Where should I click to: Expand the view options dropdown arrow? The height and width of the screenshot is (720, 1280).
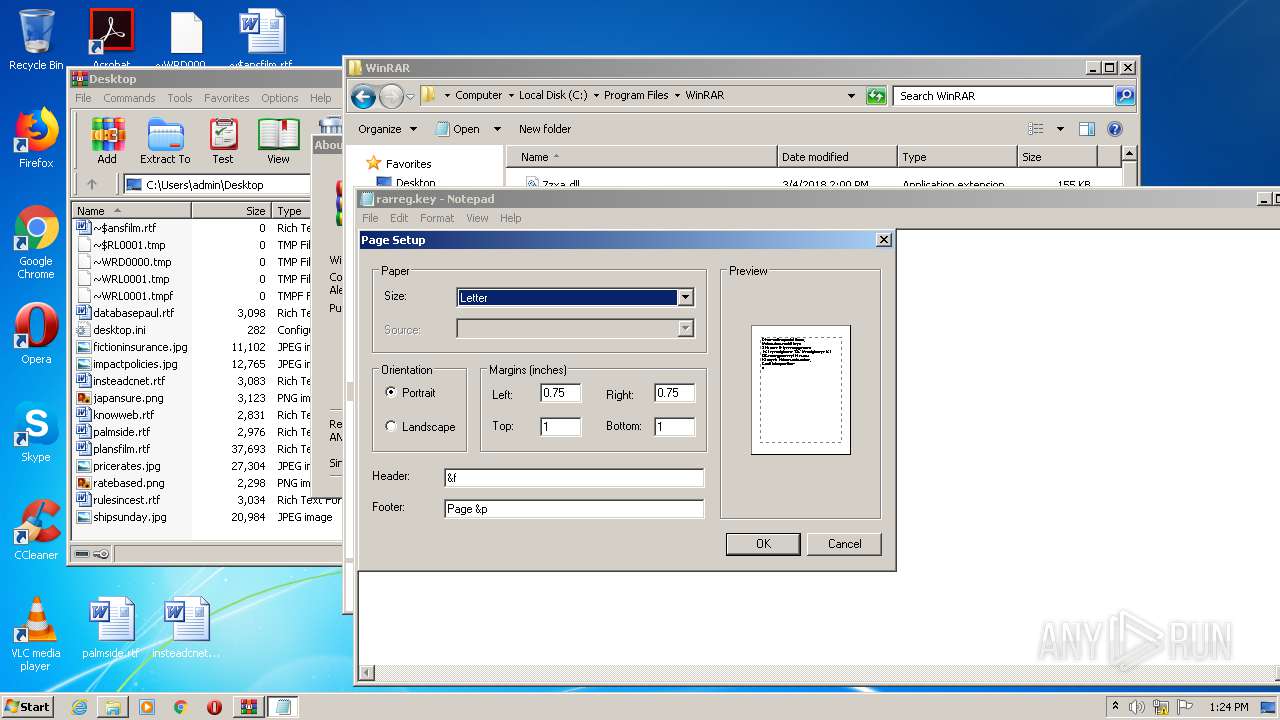click(1060, 129)
